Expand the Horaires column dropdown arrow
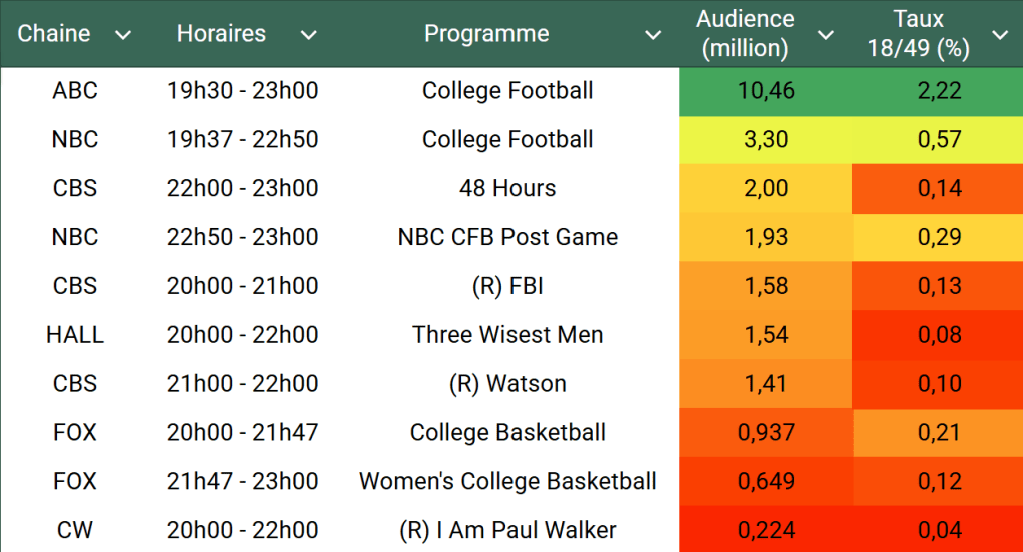Screen dimensions: 1023x552 click(x=309, y=35)
